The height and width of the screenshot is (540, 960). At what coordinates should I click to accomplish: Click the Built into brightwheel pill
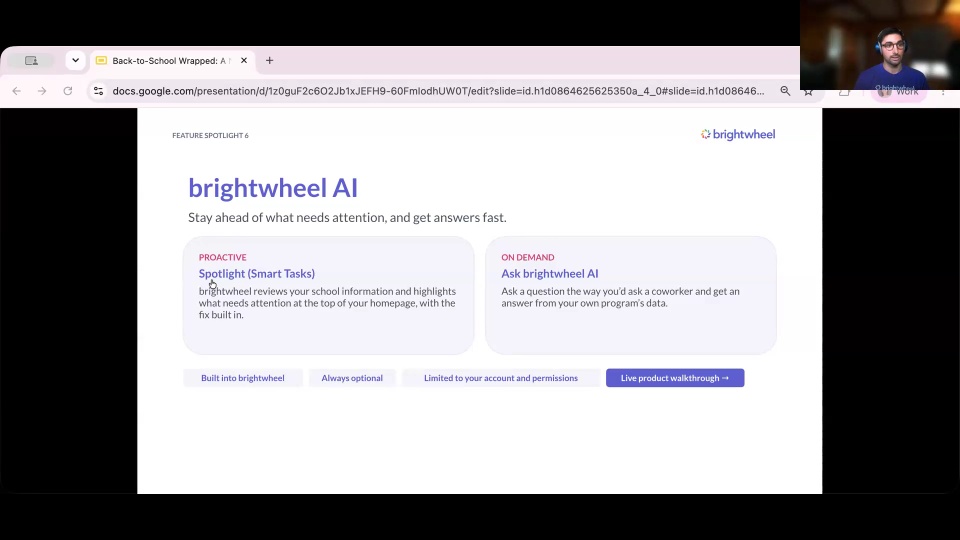(242, 378)
